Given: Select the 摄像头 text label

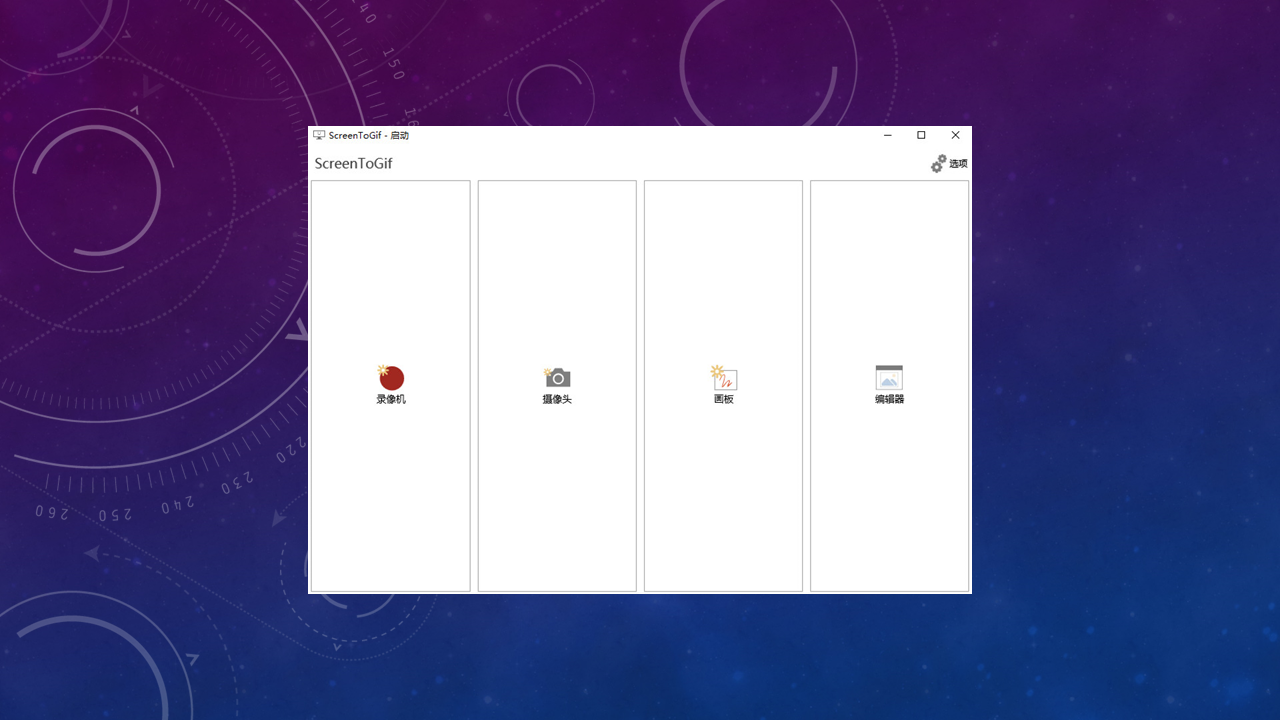Looking at the screenshot, I should coord(557,399).
